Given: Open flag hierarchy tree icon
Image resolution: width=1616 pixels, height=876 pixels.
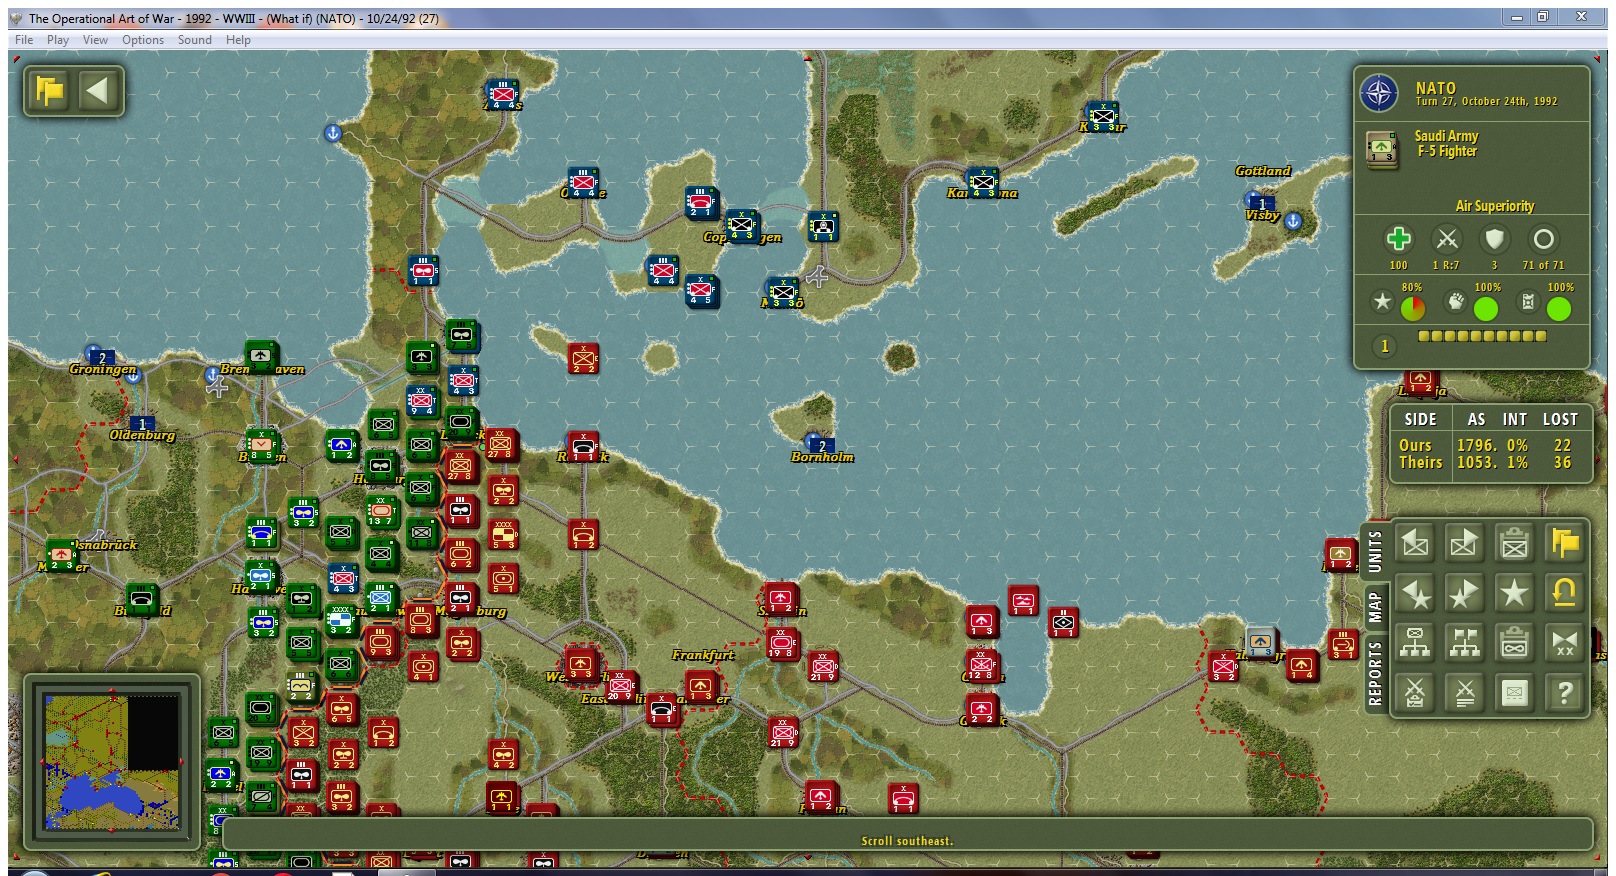Looking at the screenshot, I should 1464,643.
